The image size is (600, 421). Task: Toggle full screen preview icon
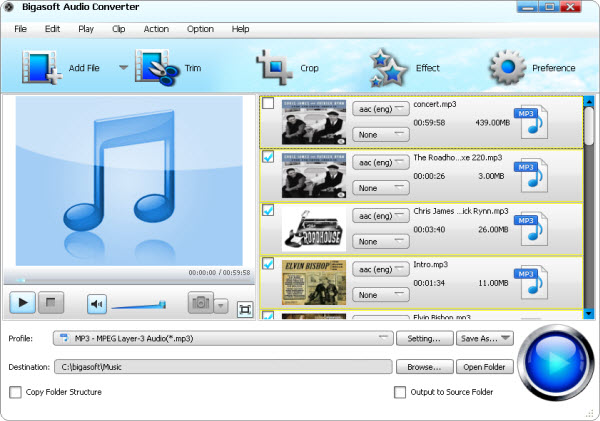click(x=245, y=309)
